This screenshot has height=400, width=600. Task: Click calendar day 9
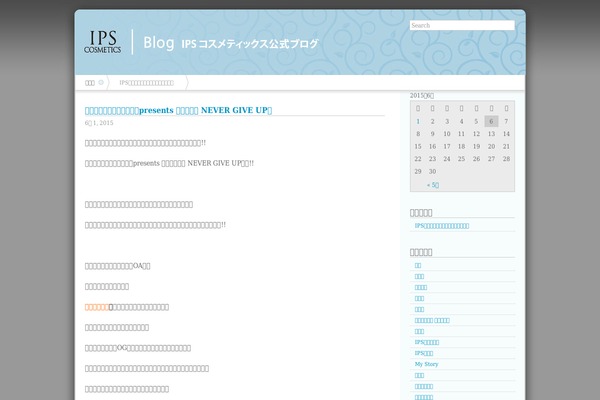(432, 134)
